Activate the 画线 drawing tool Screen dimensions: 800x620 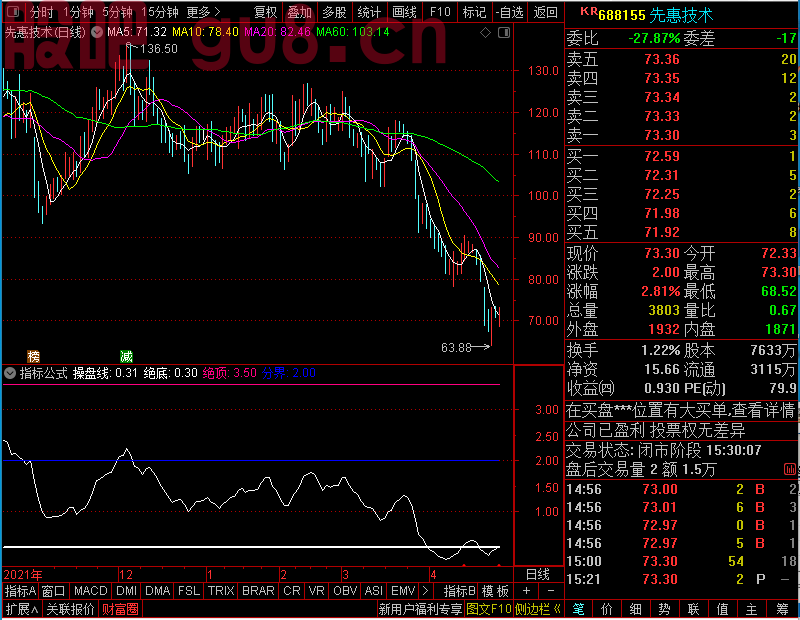click(404, 12)
